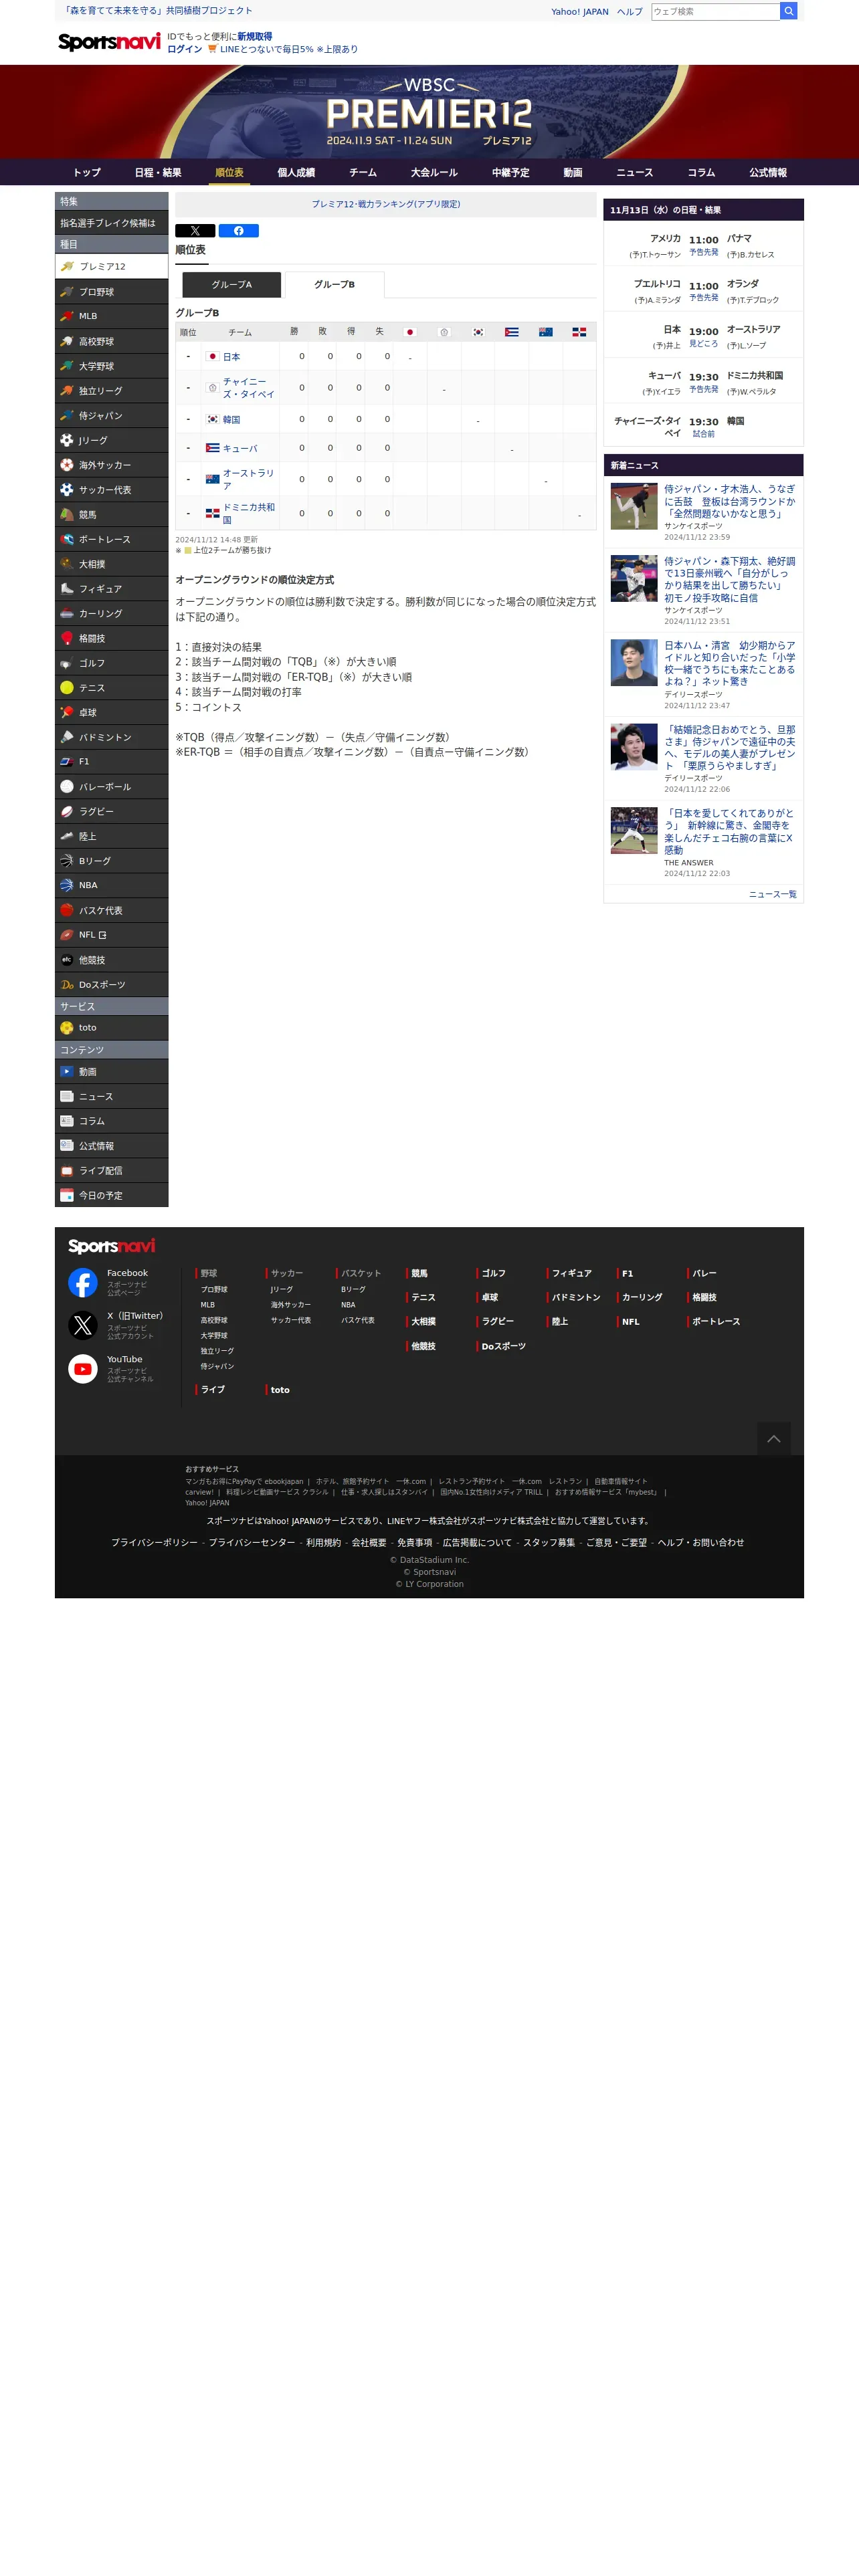
Task: Click WBSC Premier12 banner image
Action: 429,112
